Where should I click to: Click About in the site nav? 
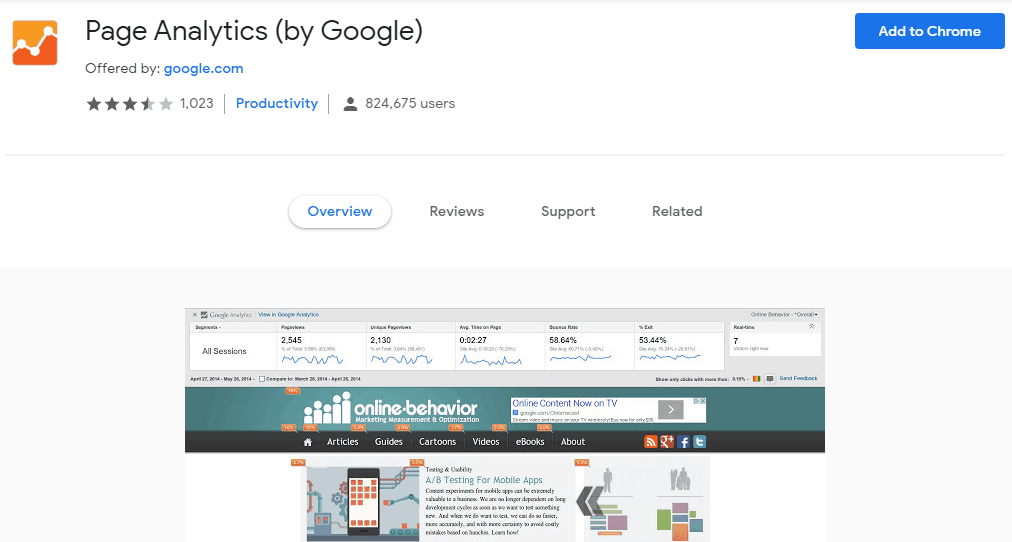click(572, 442)
